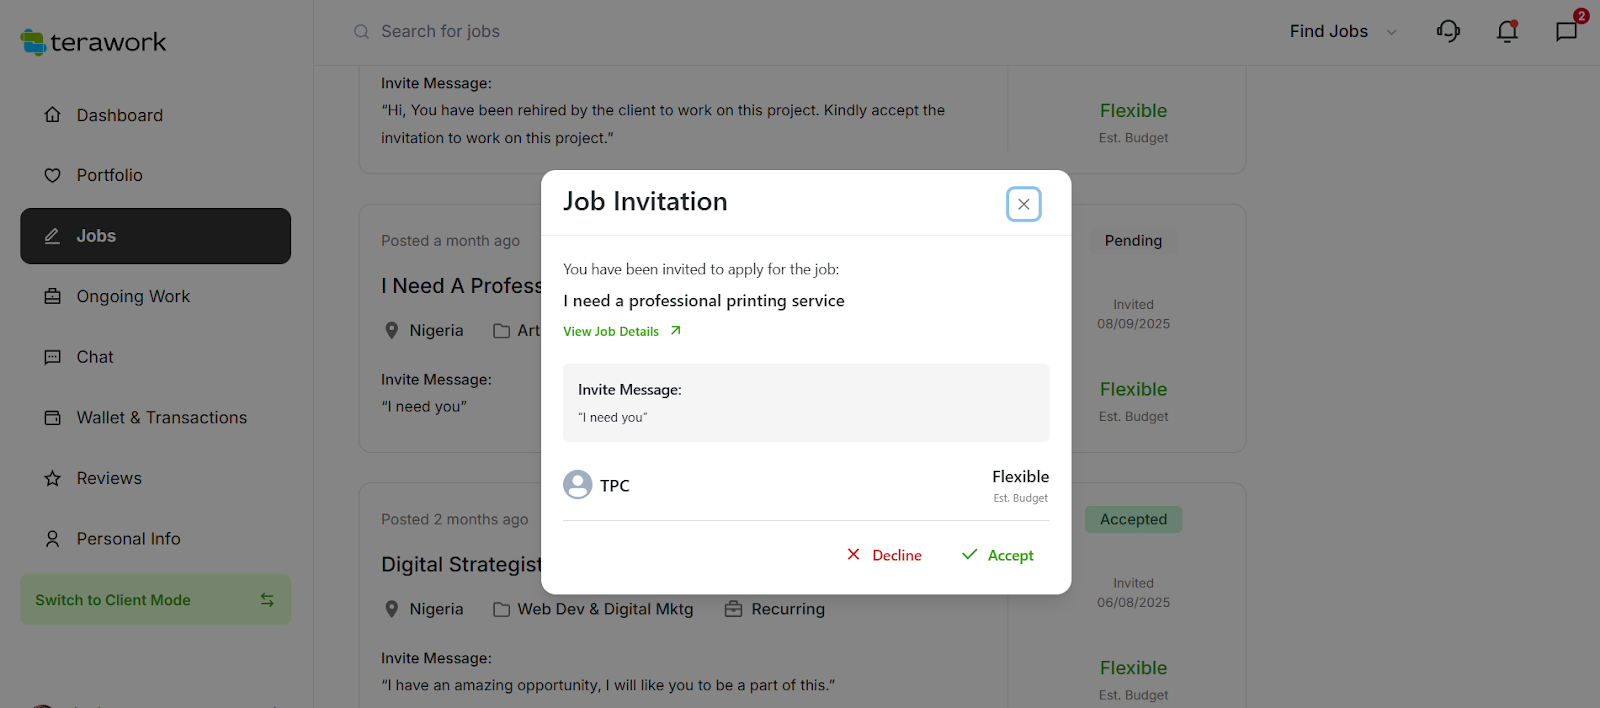Click the terawork logo
The width and height of the screenshot is (1600, 708).
coord(94,42)
